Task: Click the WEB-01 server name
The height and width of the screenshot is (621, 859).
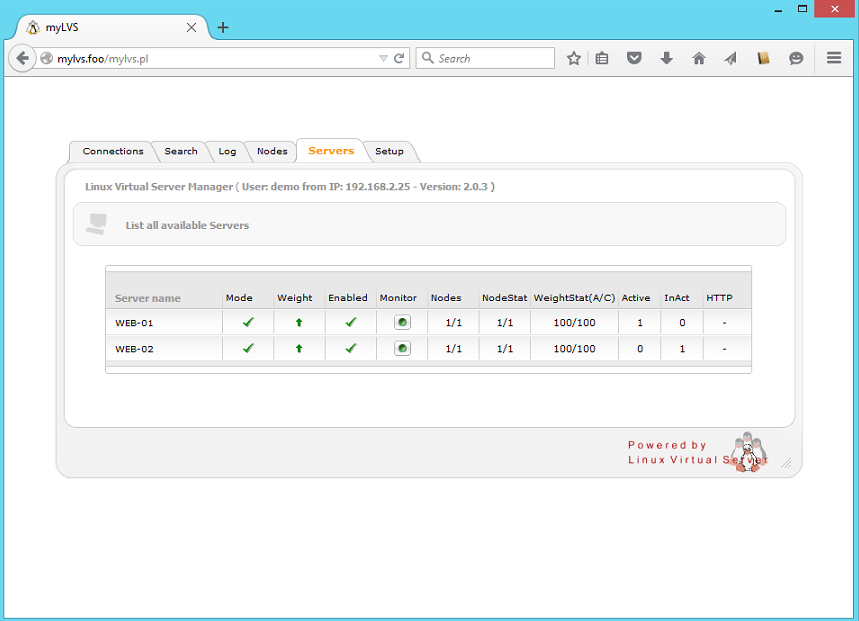Action: (134, 323)
